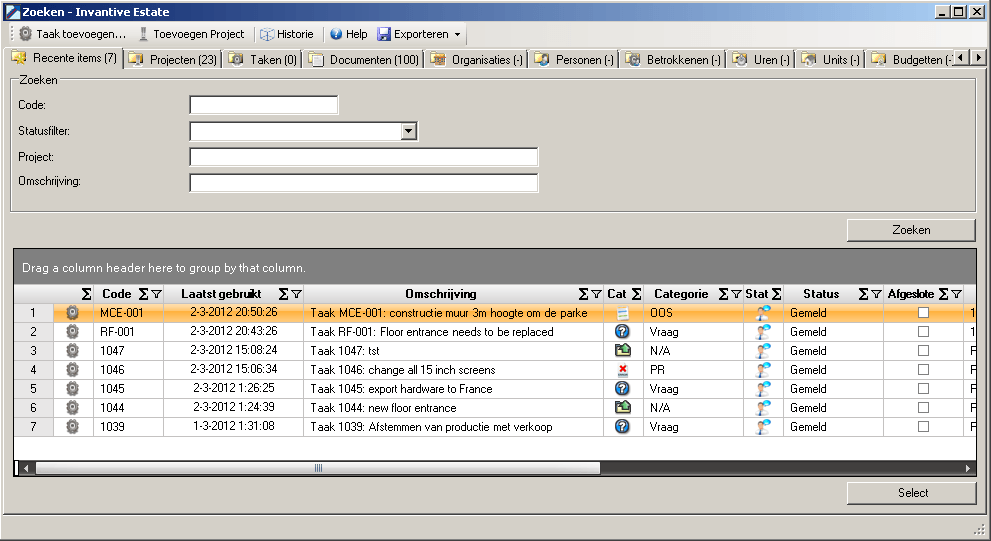Click the status person icon in row 1039

(x=763, y=426)
